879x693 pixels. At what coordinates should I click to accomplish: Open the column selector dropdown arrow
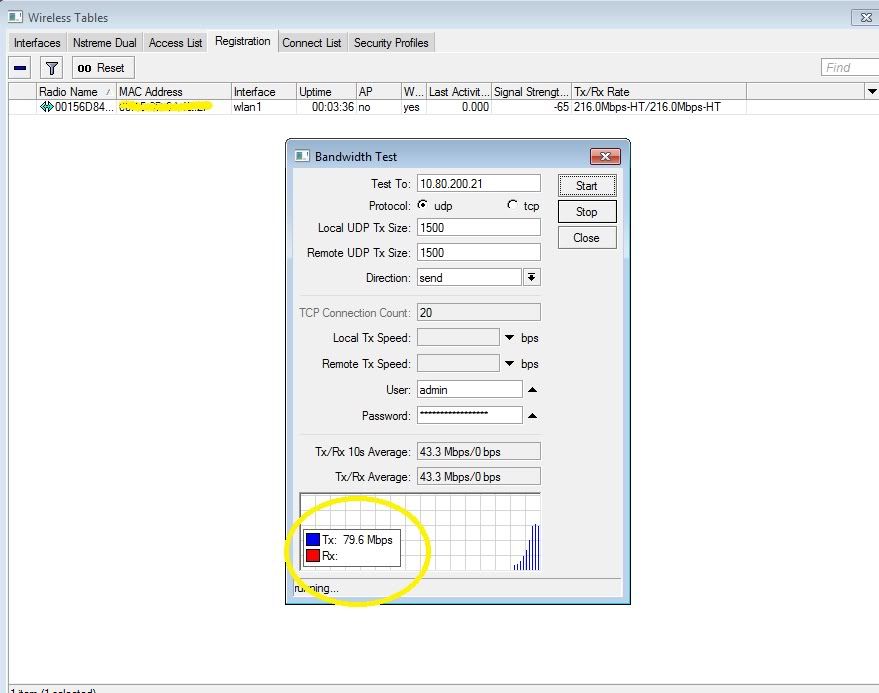click(x=870, y=92)
